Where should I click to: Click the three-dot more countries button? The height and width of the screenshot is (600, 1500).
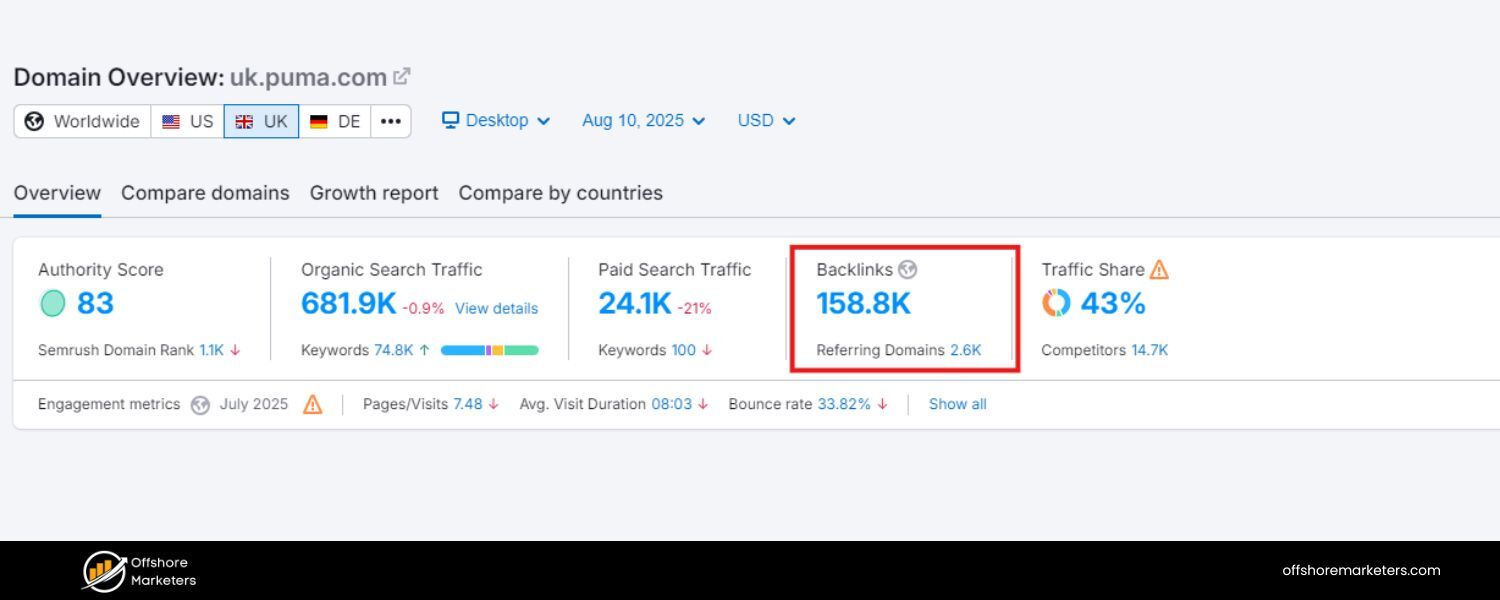[390, 120]
